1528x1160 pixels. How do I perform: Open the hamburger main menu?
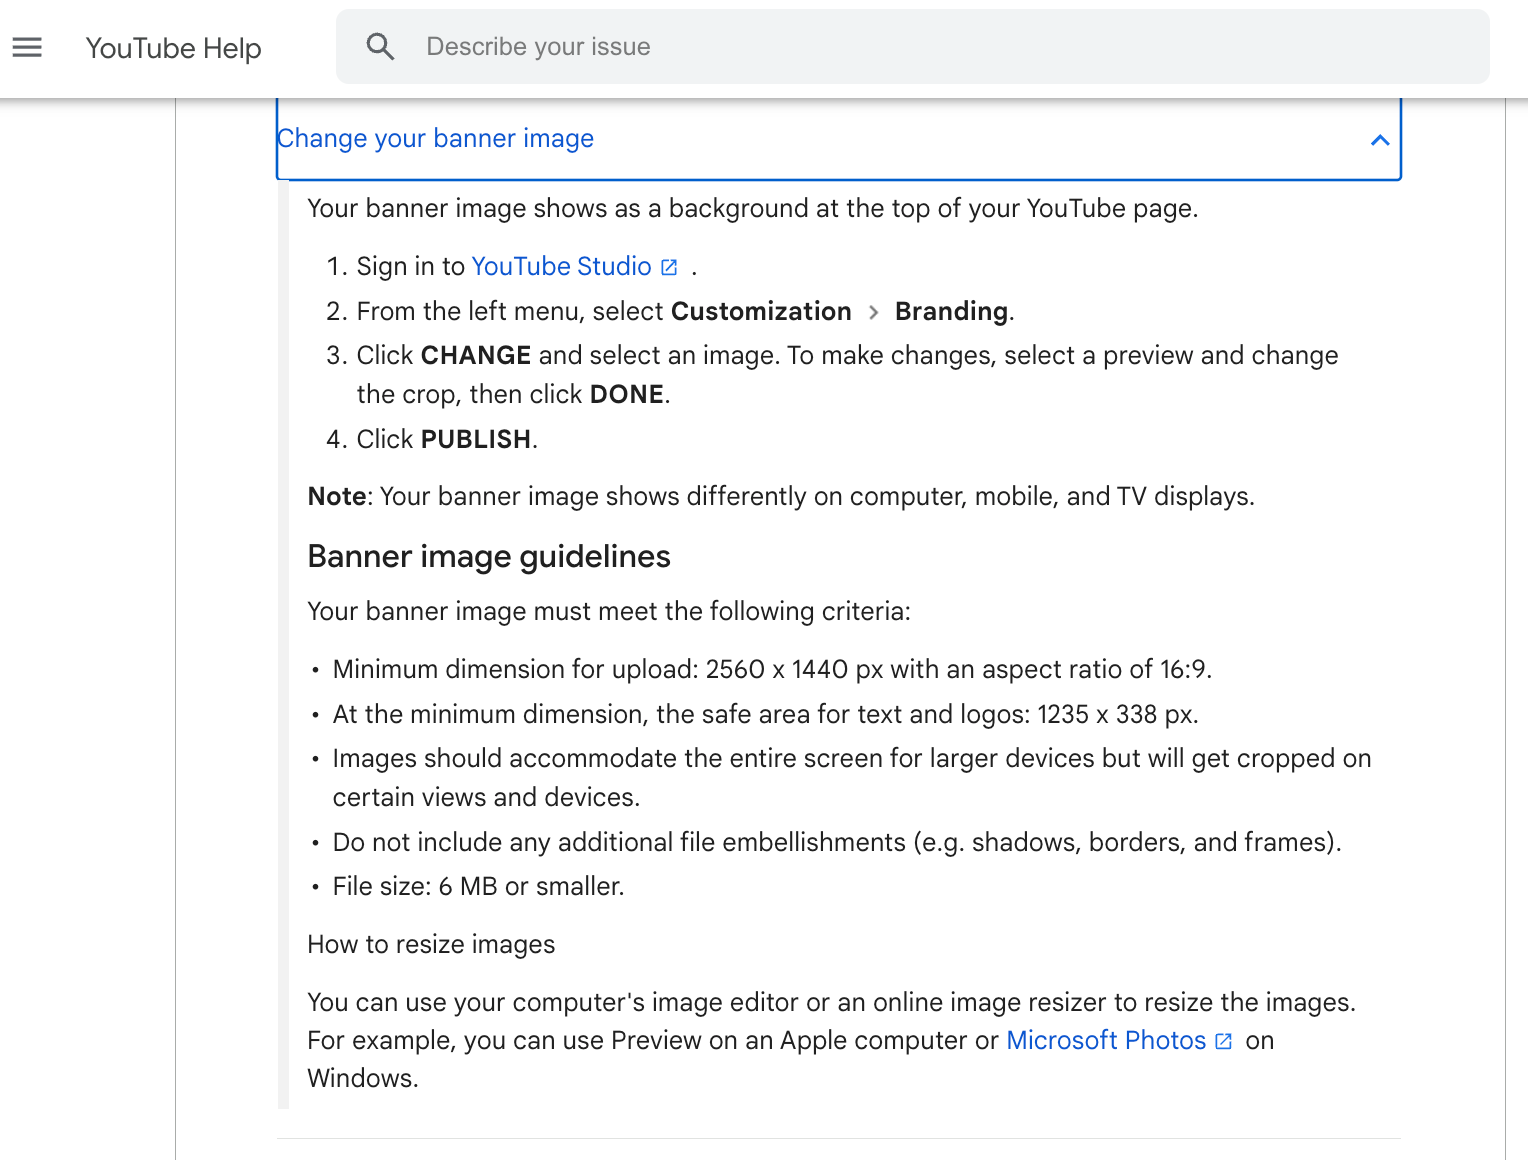[27, 47]
